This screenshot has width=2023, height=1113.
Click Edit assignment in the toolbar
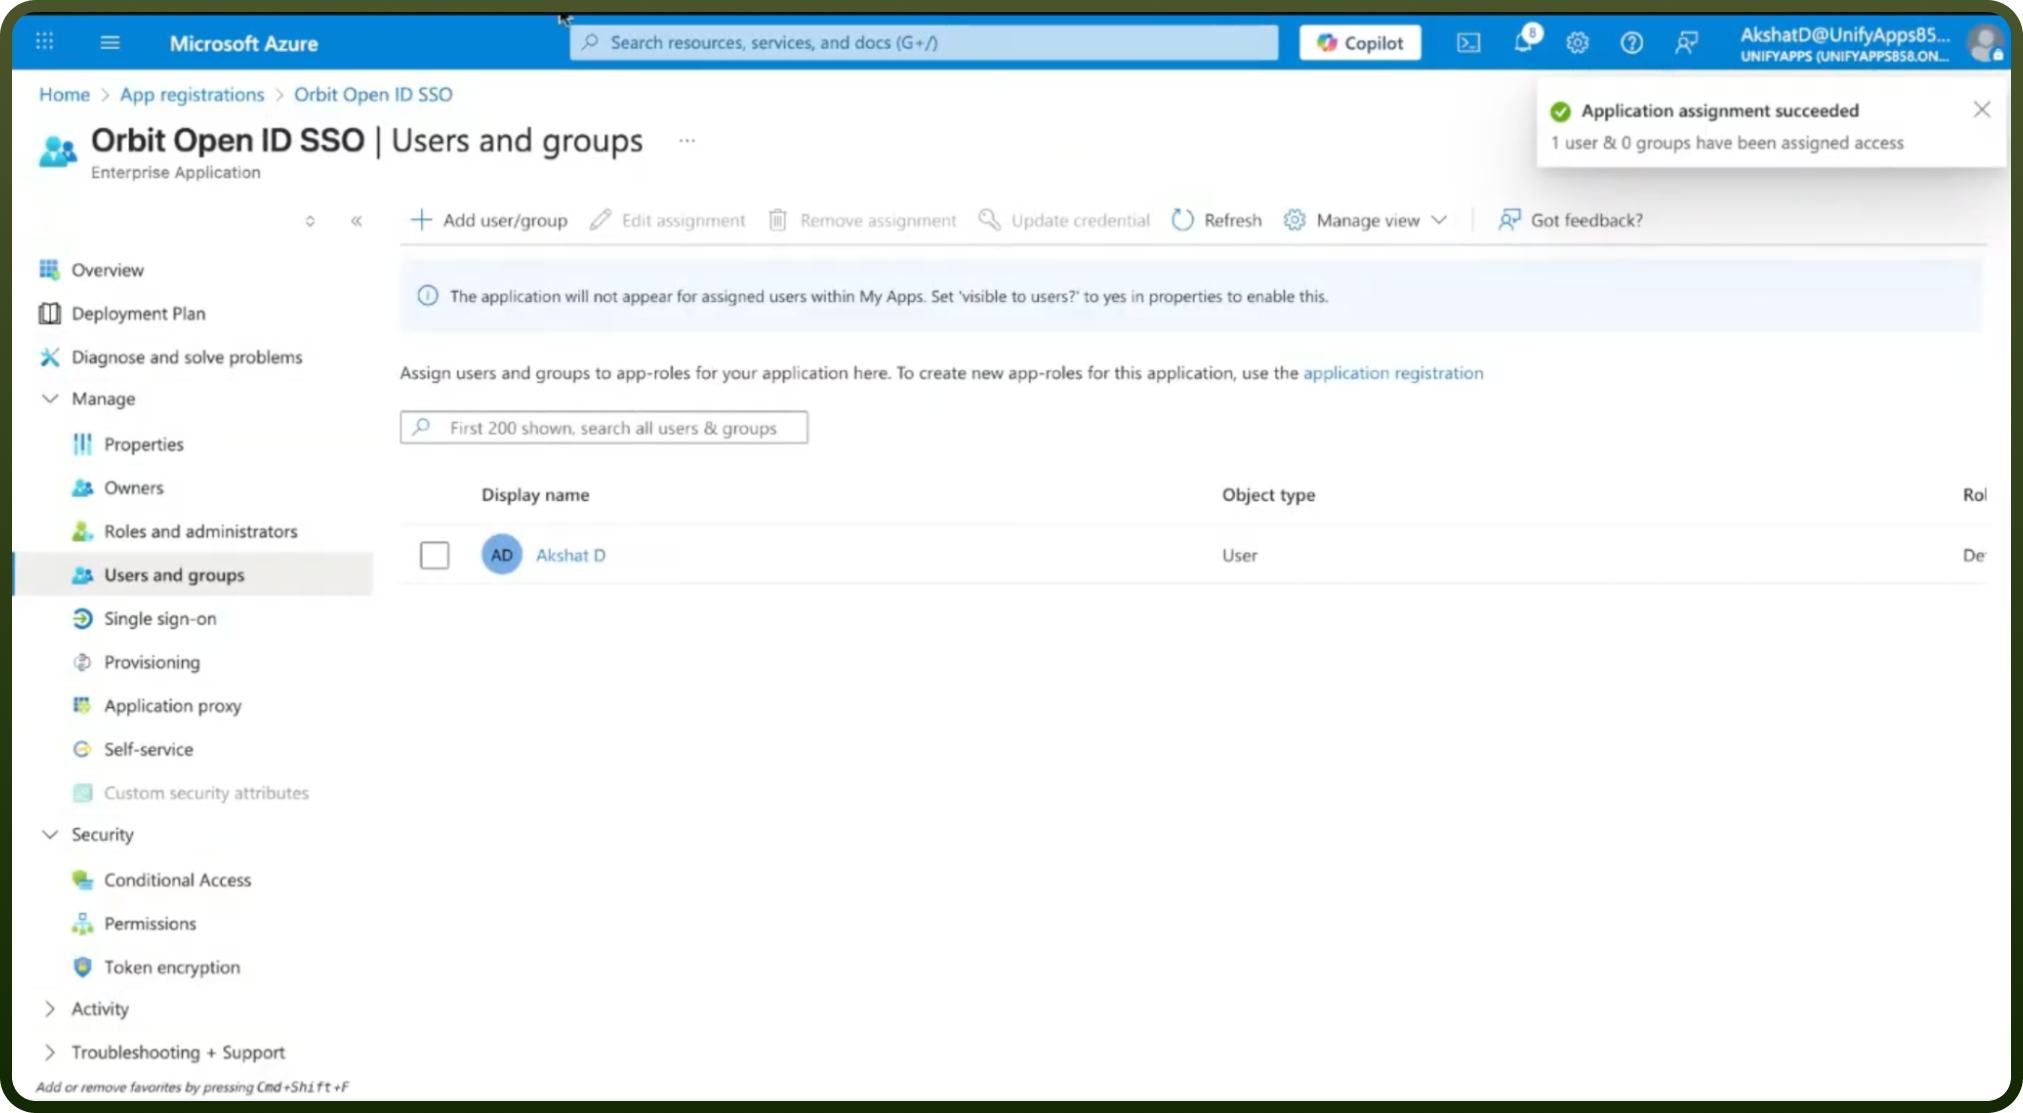pos(668,220)
